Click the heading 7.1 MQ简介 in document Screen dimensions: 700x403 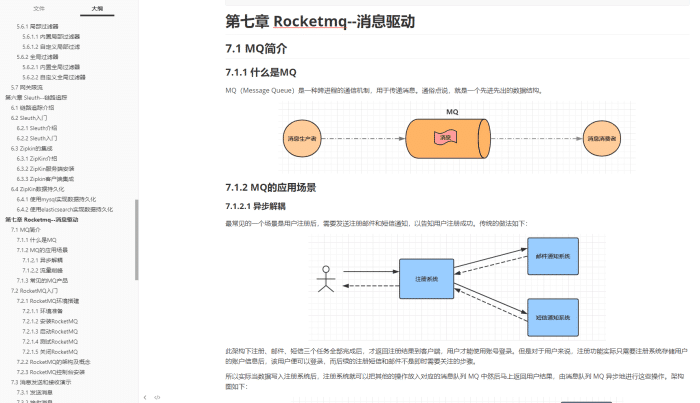pyautogui.click(x=256, y=48)
